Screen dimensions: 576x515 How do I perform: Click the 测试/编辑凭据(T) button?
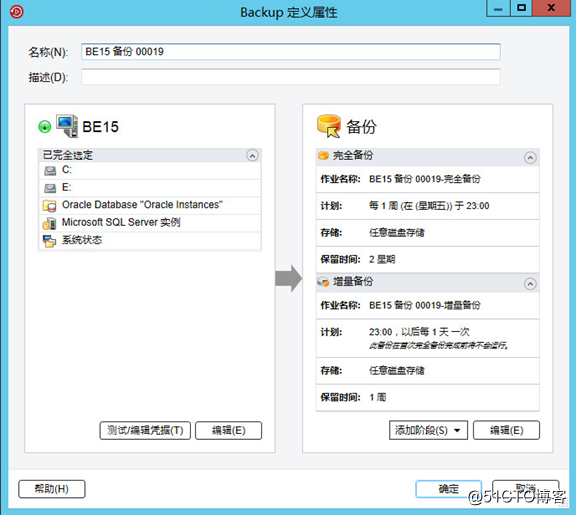(x=145, y=430)
